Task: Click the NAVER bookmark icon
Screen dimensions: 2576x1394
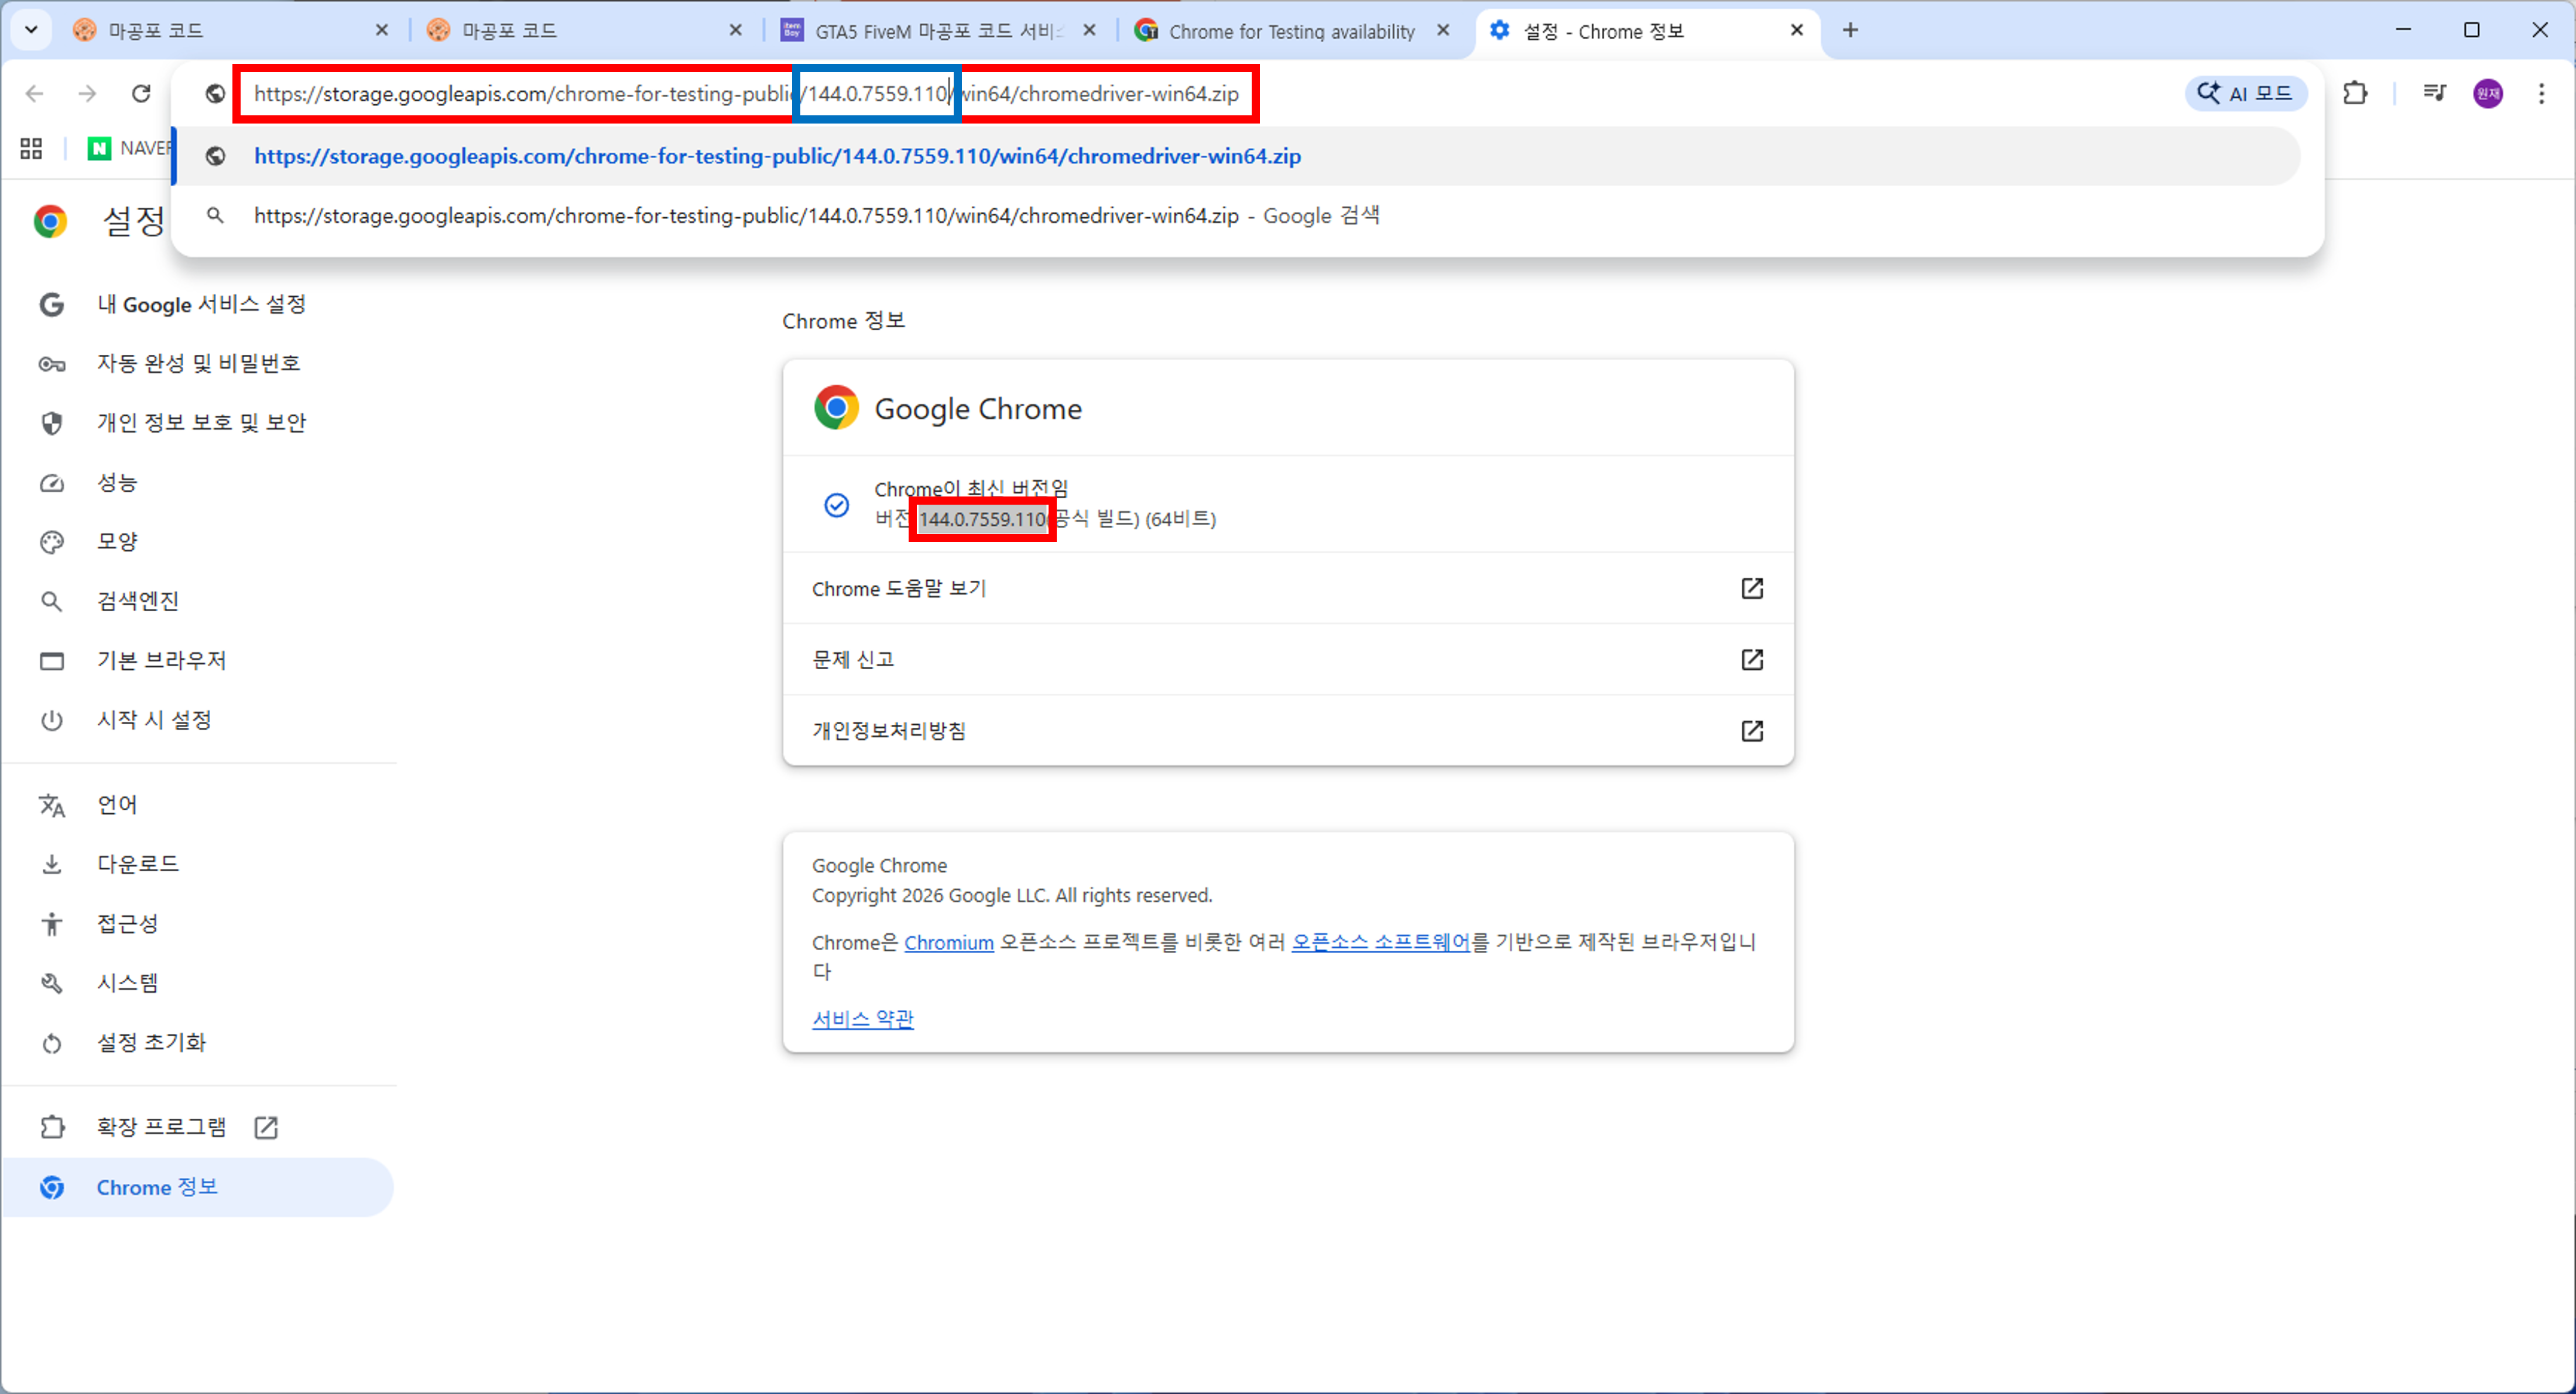Action: [100, 148]
